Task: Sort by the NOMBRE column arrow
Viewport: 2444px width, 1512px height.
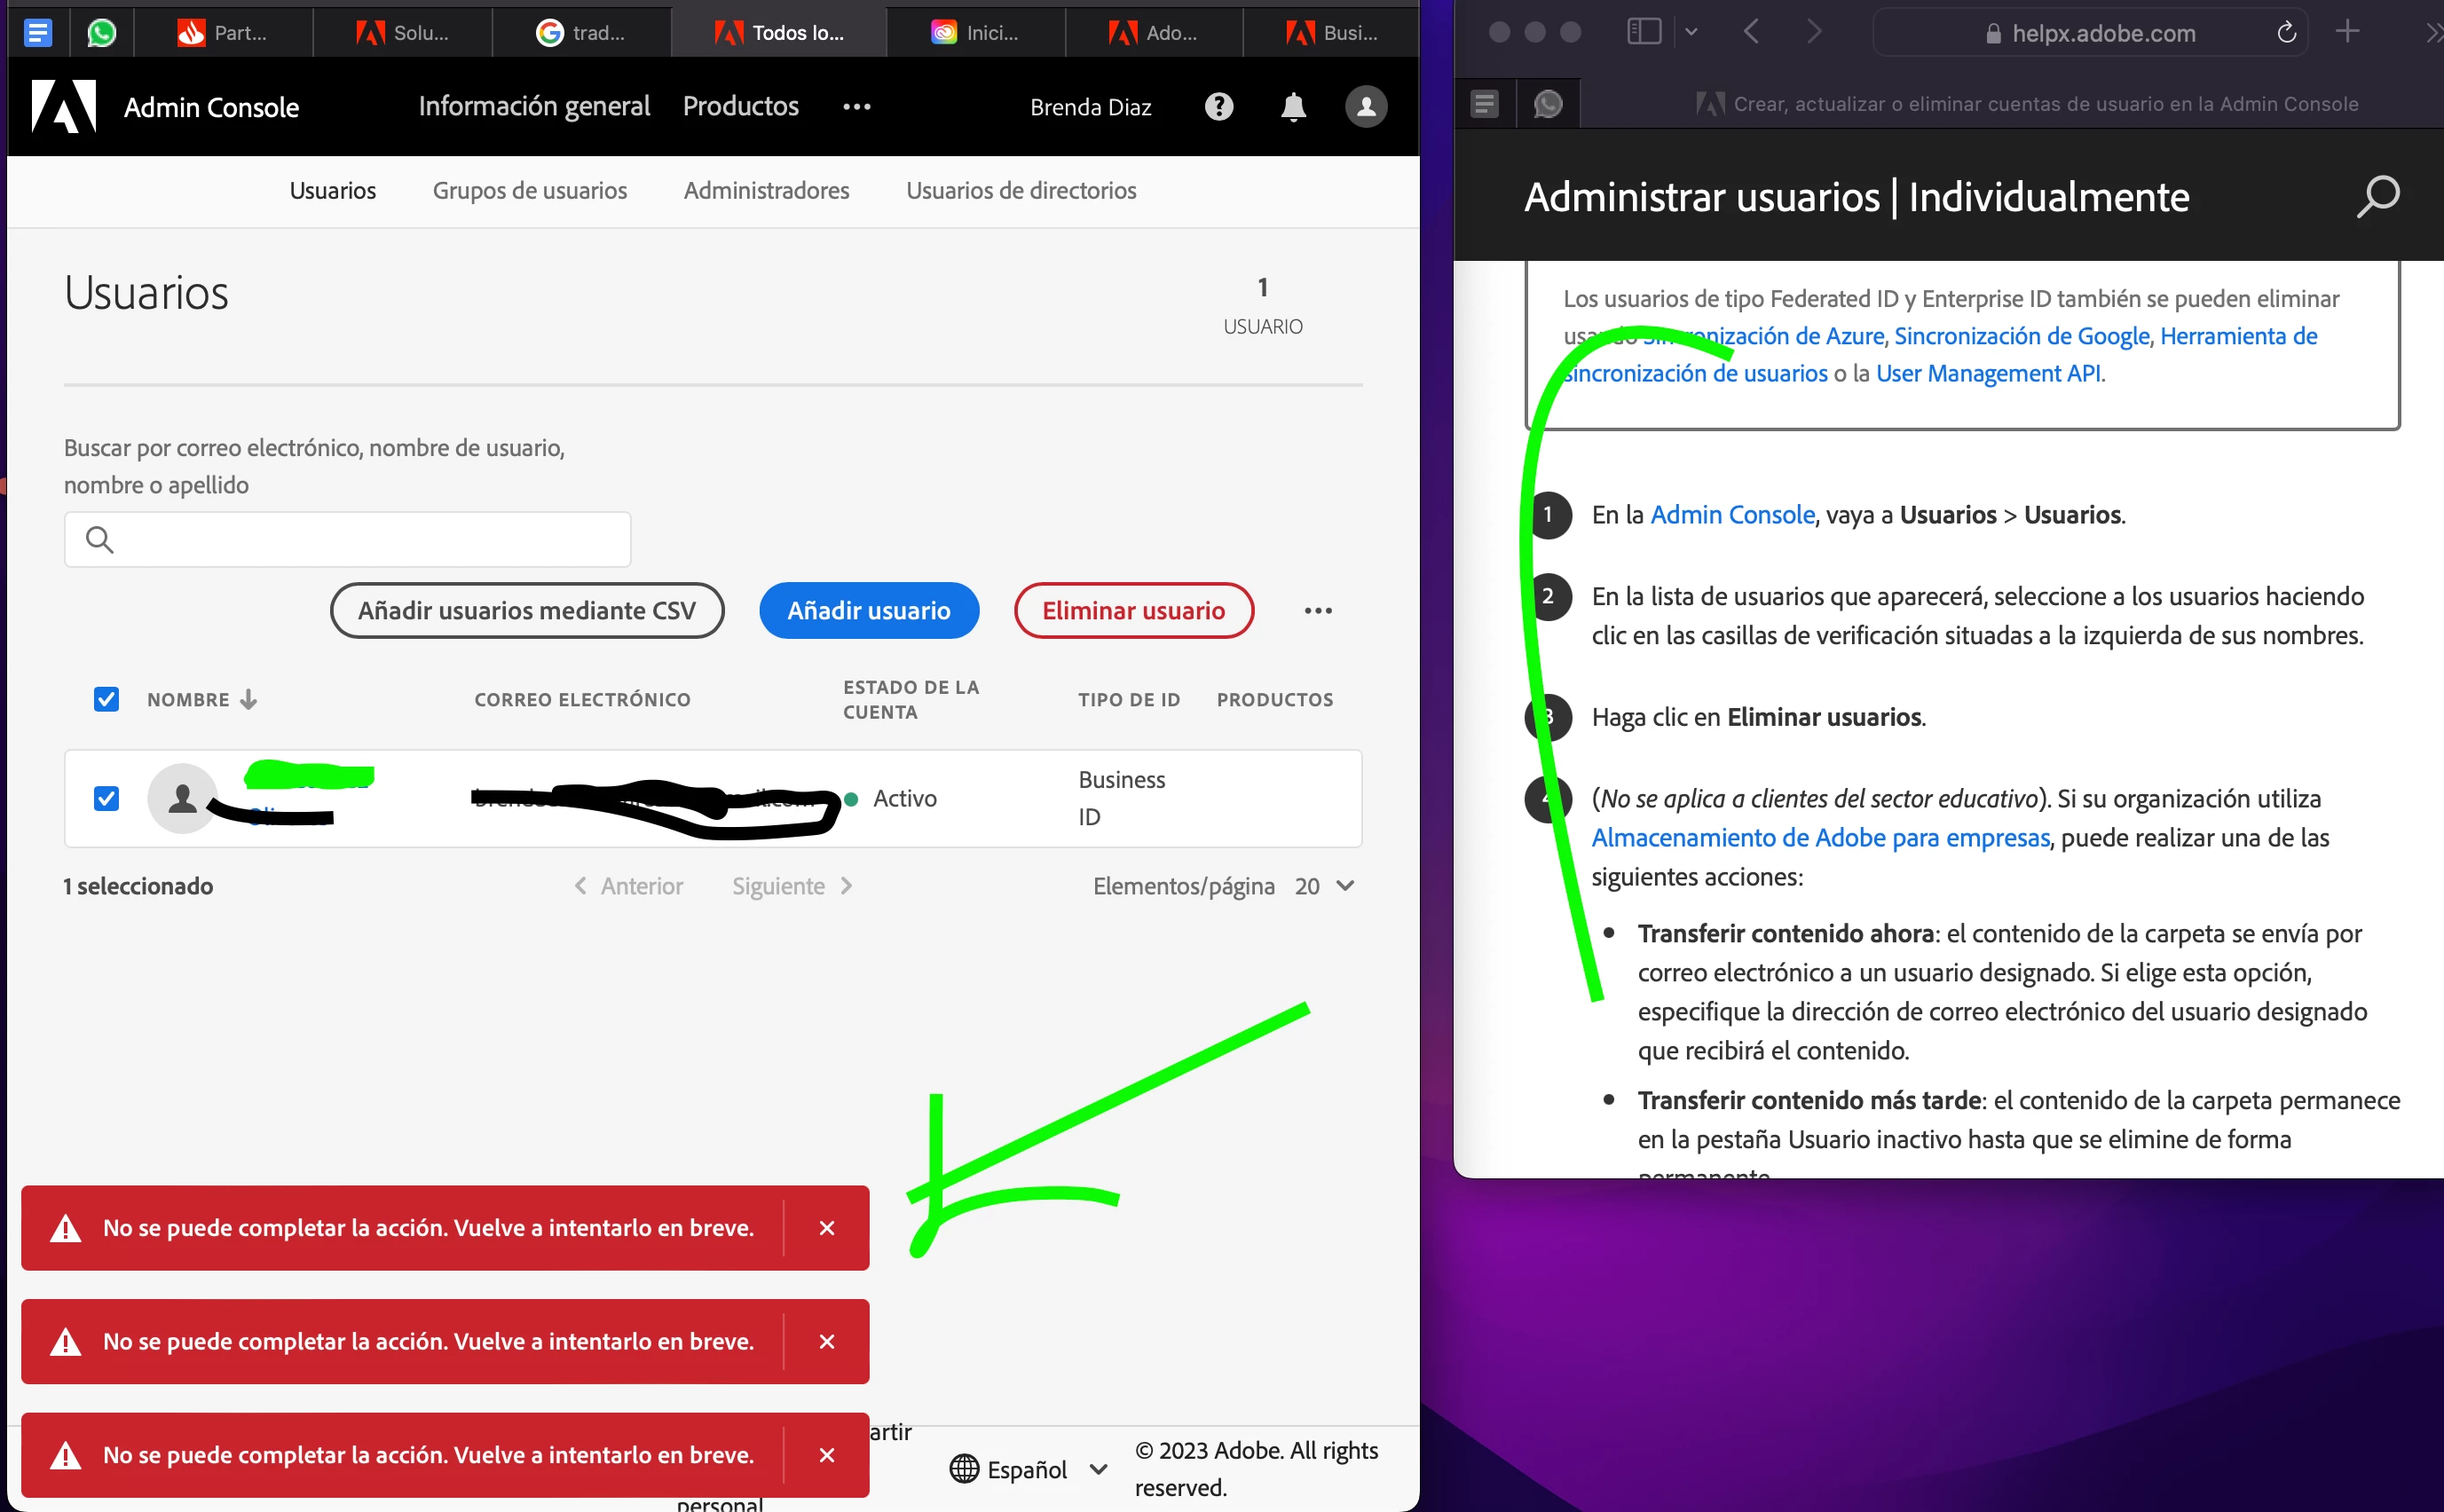Action: [x=249, y=699]
